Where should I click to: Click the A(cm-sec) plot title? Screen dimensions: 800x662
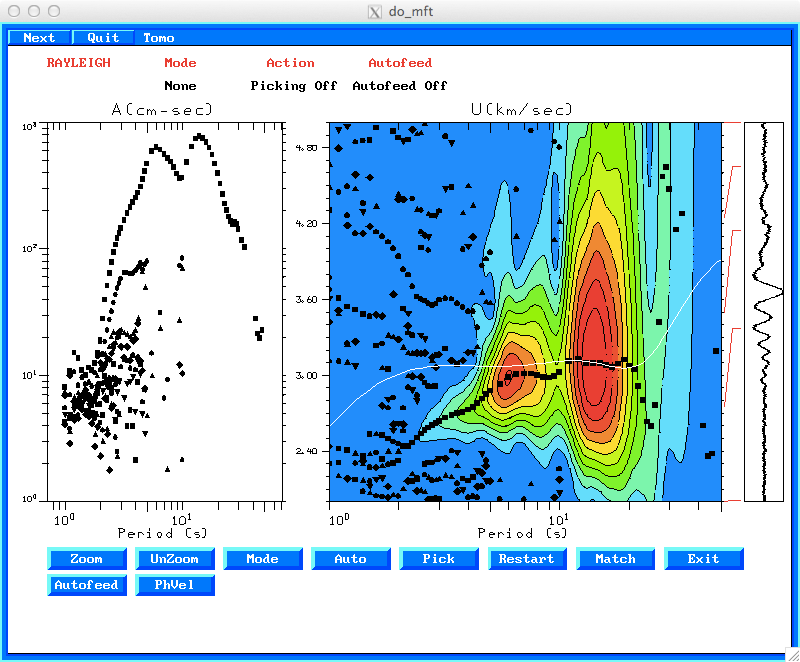click(162, 109)
